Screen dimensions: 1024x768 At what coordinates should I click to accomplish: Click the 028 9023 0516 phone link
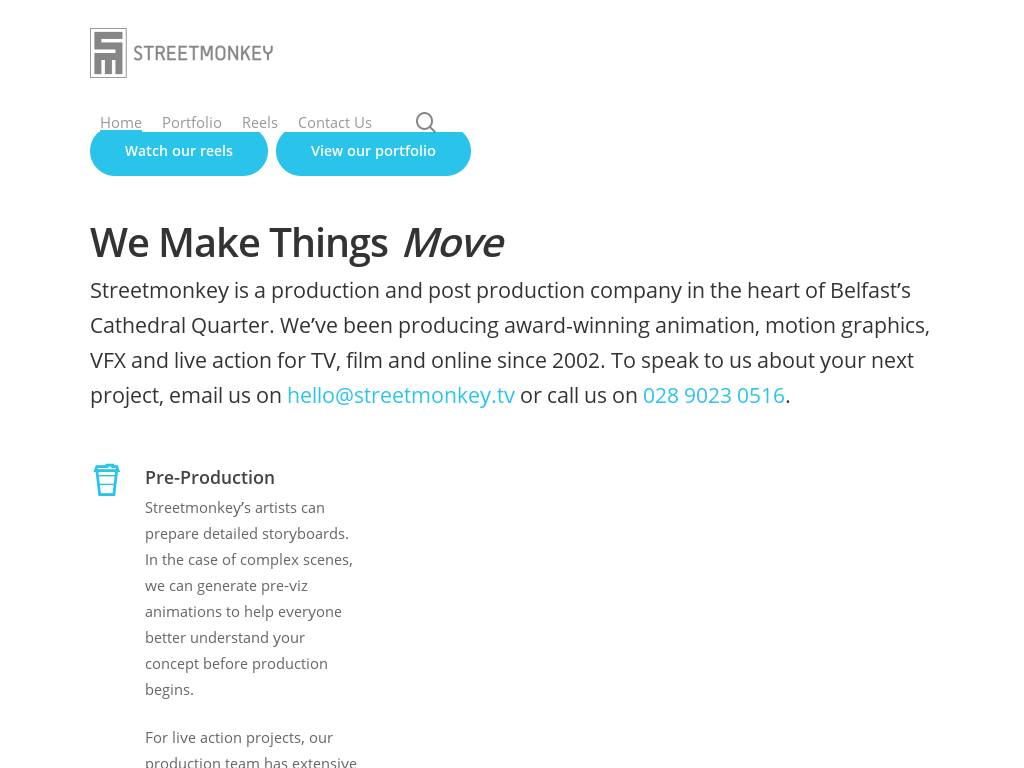point(713,395)
